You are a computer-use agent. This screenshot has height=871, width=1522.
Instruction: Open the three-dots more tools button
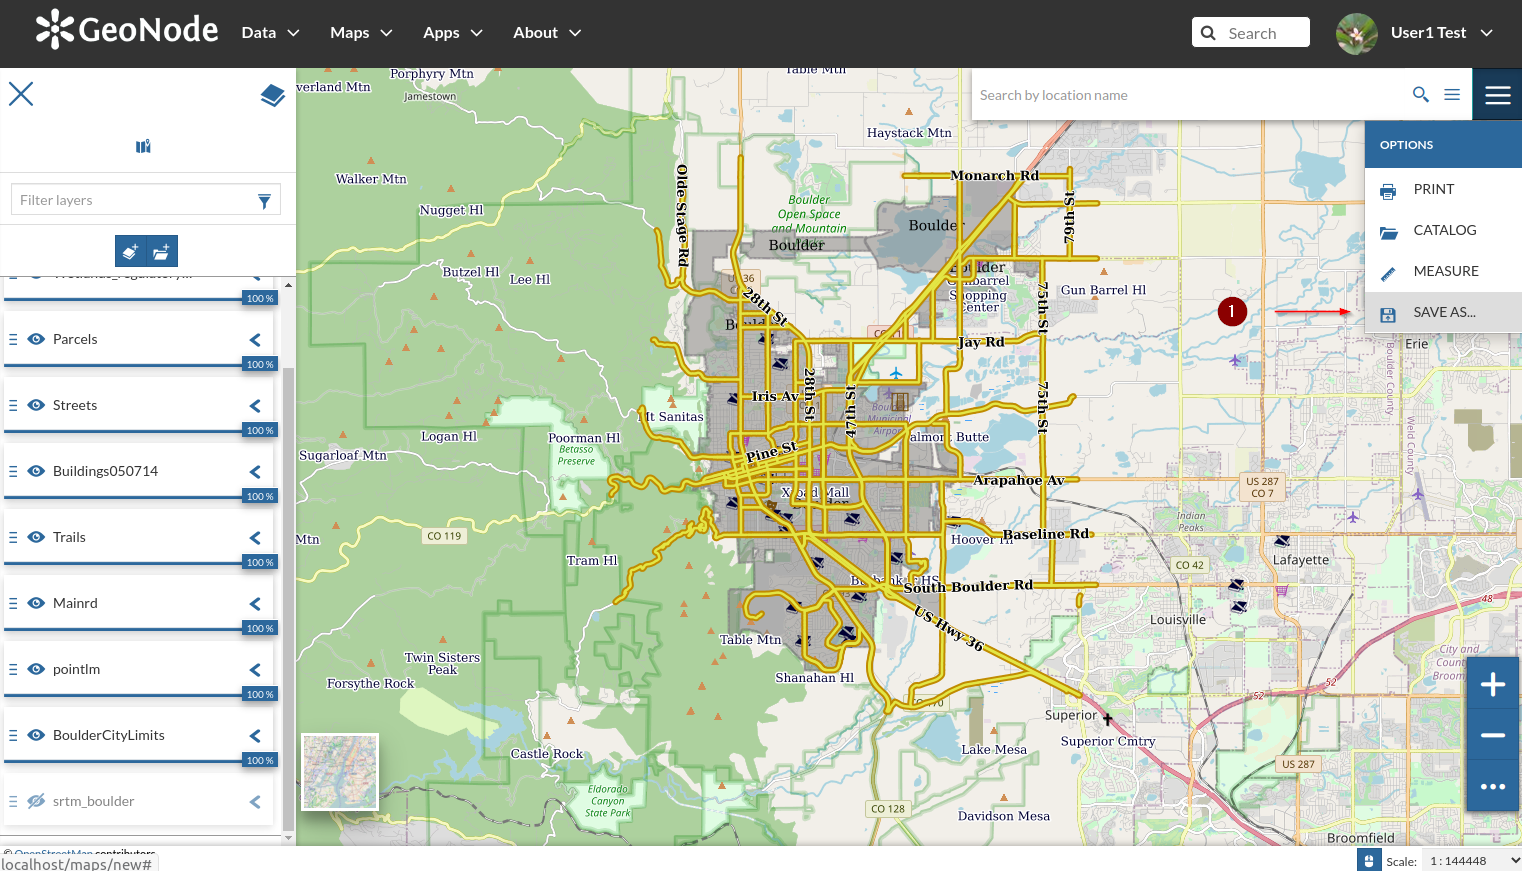[x=1493, y=786]
